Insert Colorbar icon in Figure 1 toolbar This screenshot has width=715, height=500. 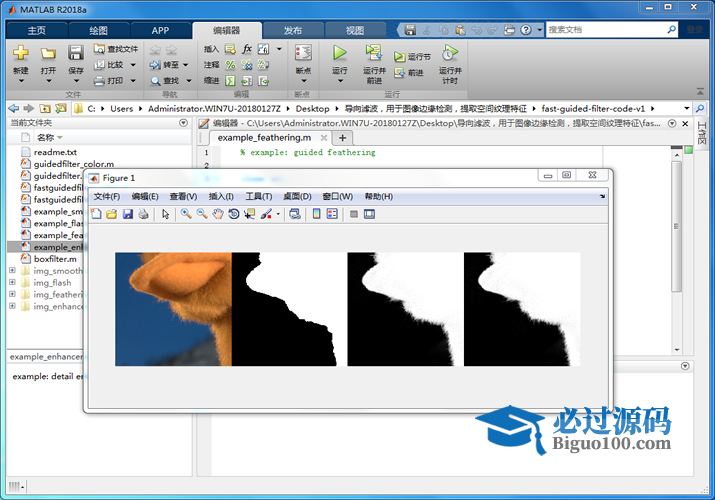[x=316, y=214]
